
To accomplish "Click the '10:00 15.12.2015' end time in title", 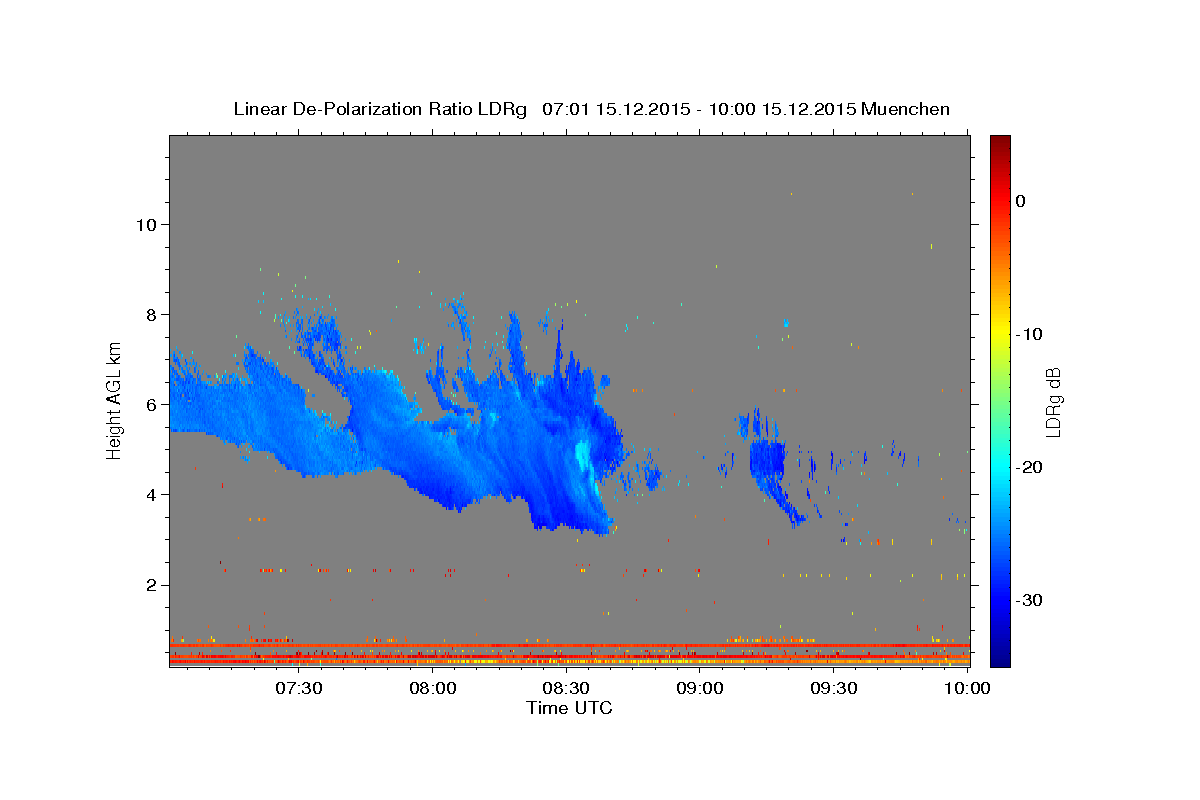I will (x=782, y=109).
